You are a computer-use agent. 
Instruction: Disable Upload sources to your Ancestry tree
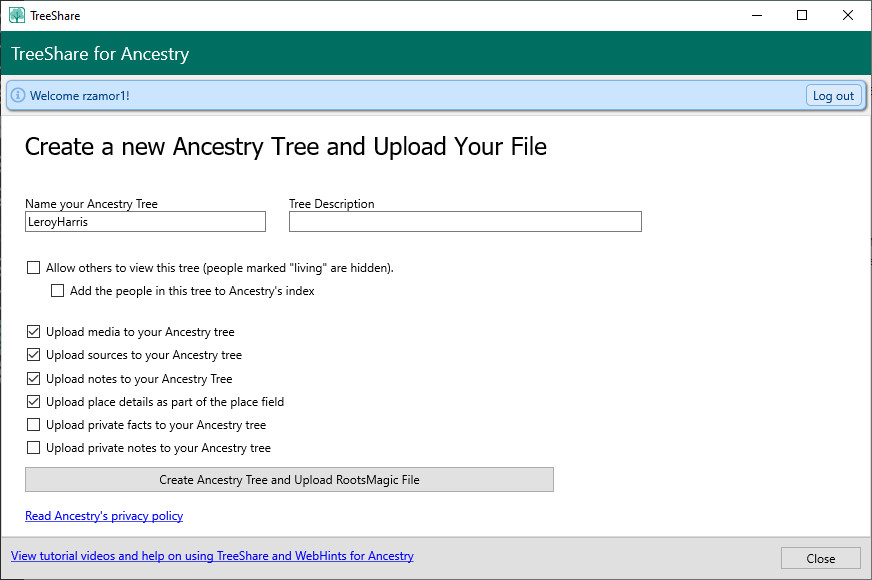tap(34, 355)
